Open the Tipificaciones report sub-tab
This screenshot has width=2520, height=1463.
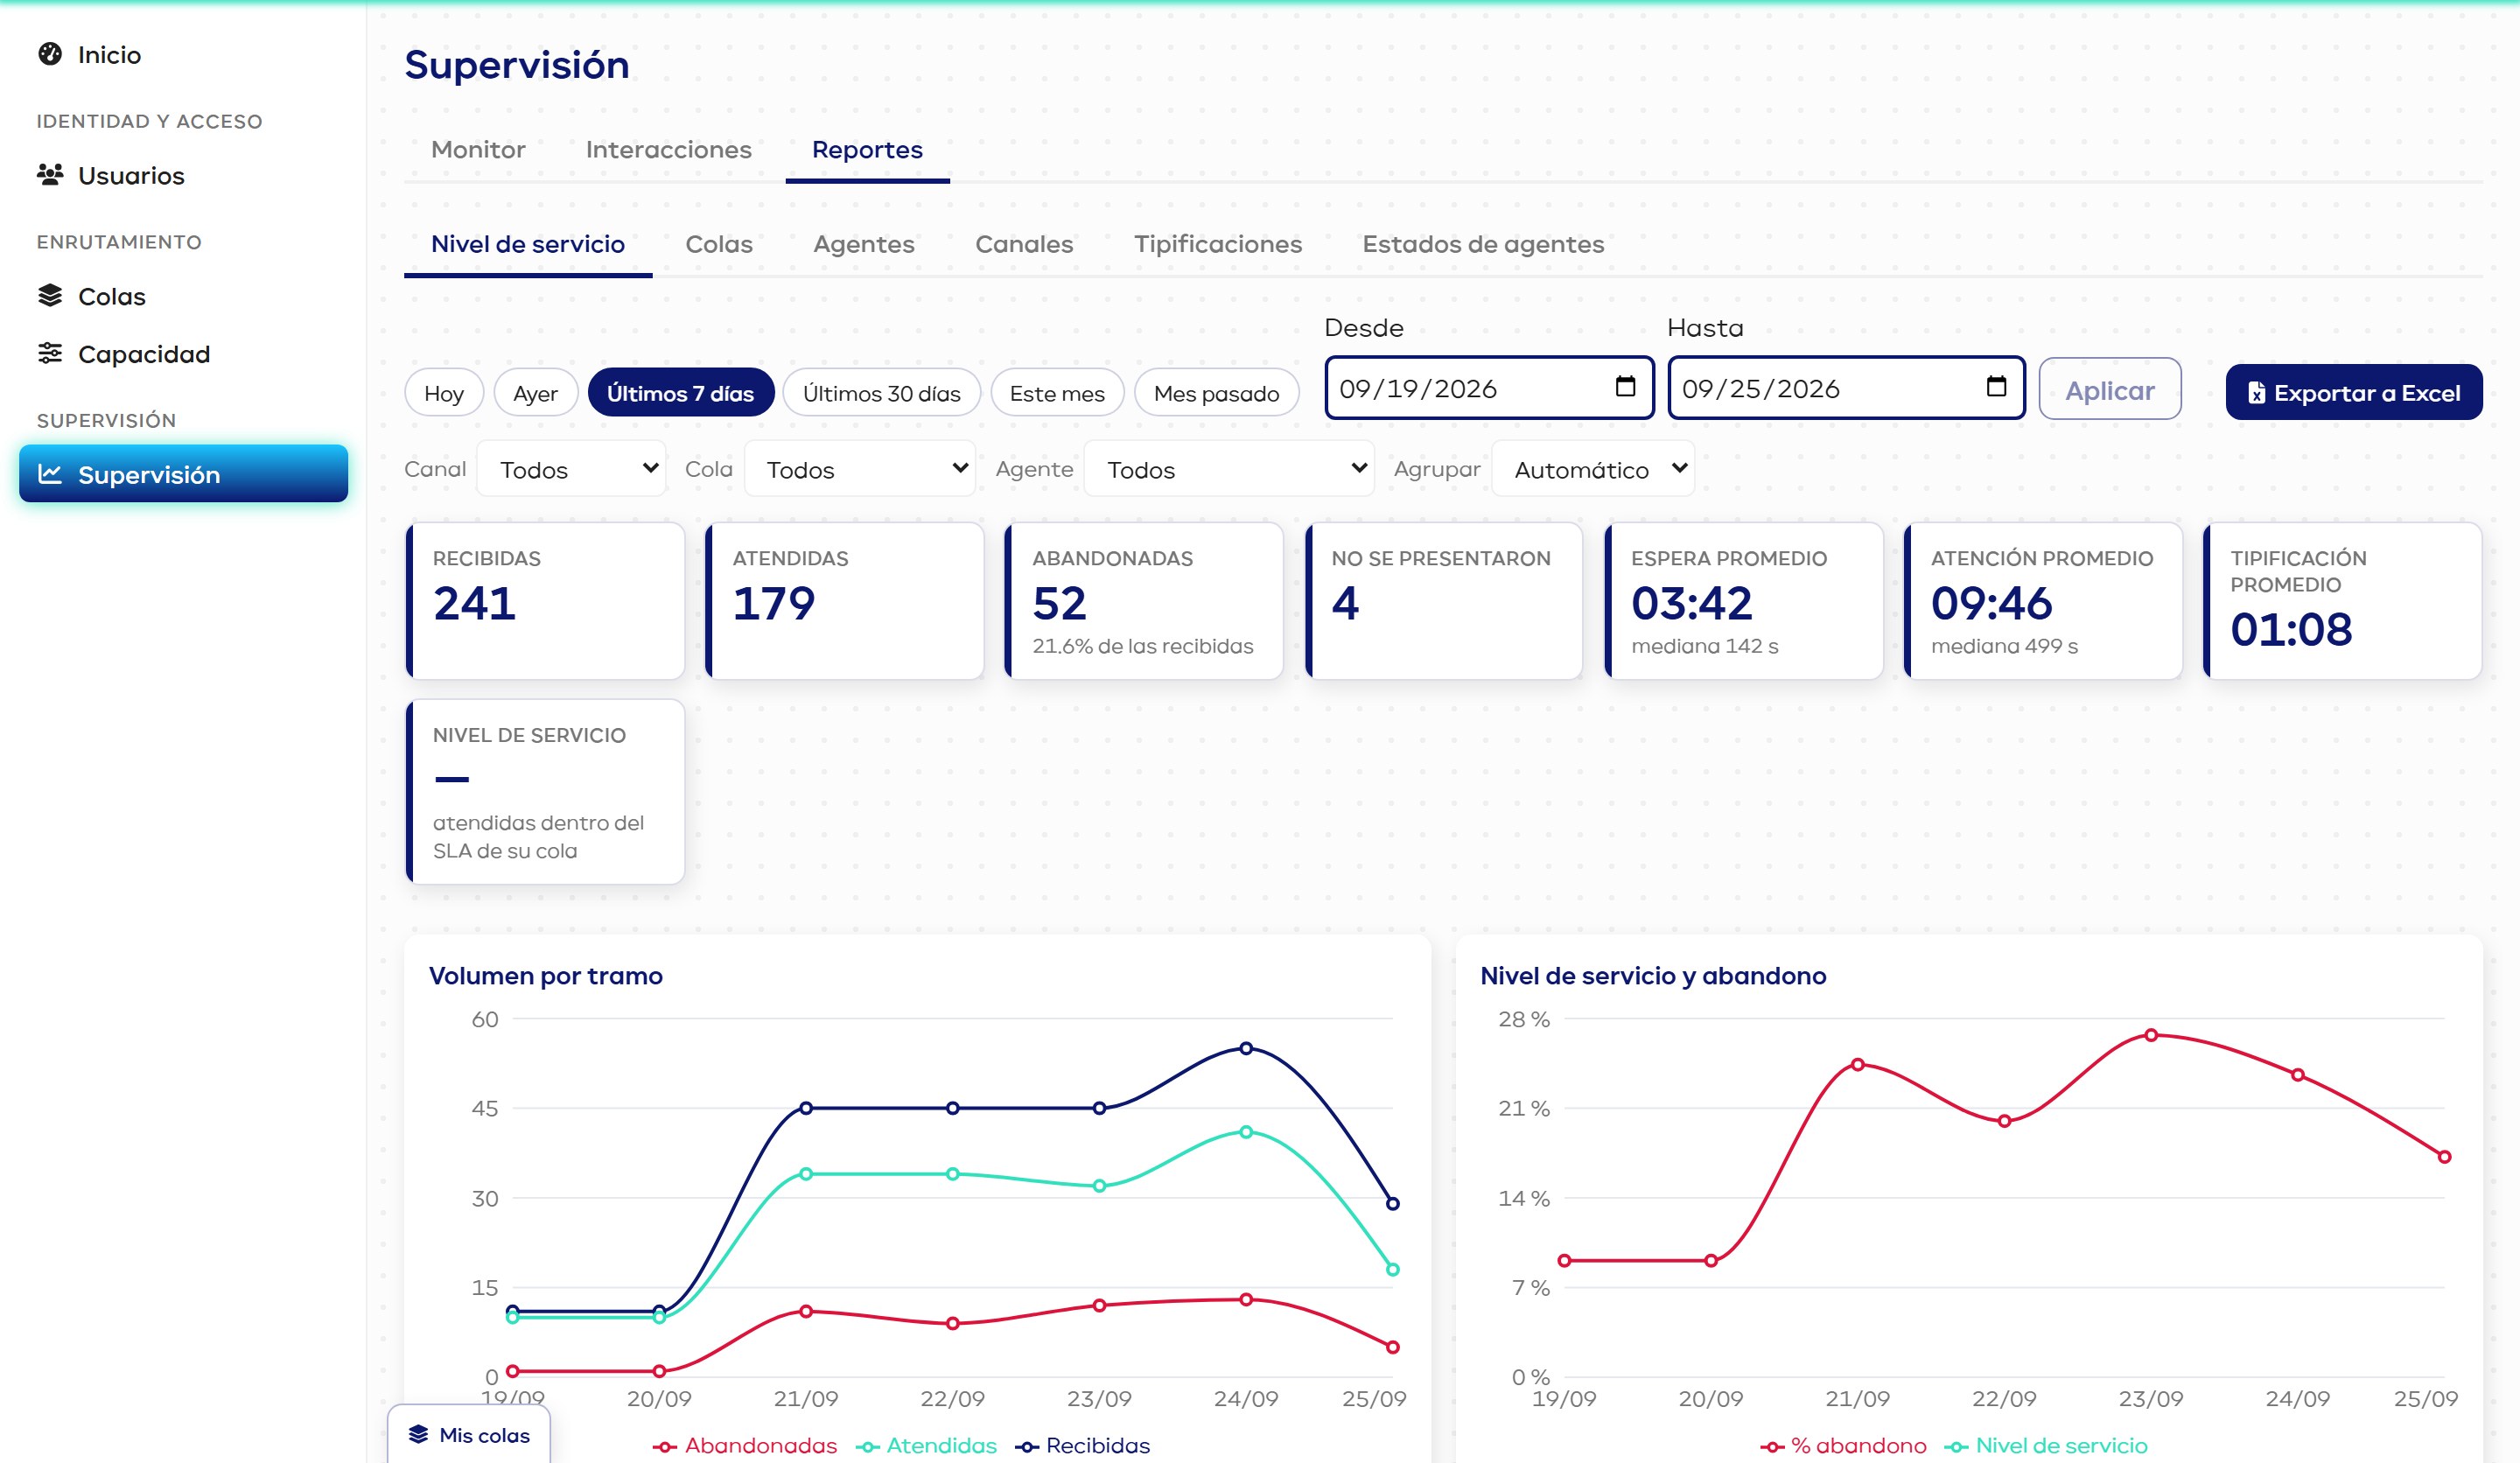1218,244
